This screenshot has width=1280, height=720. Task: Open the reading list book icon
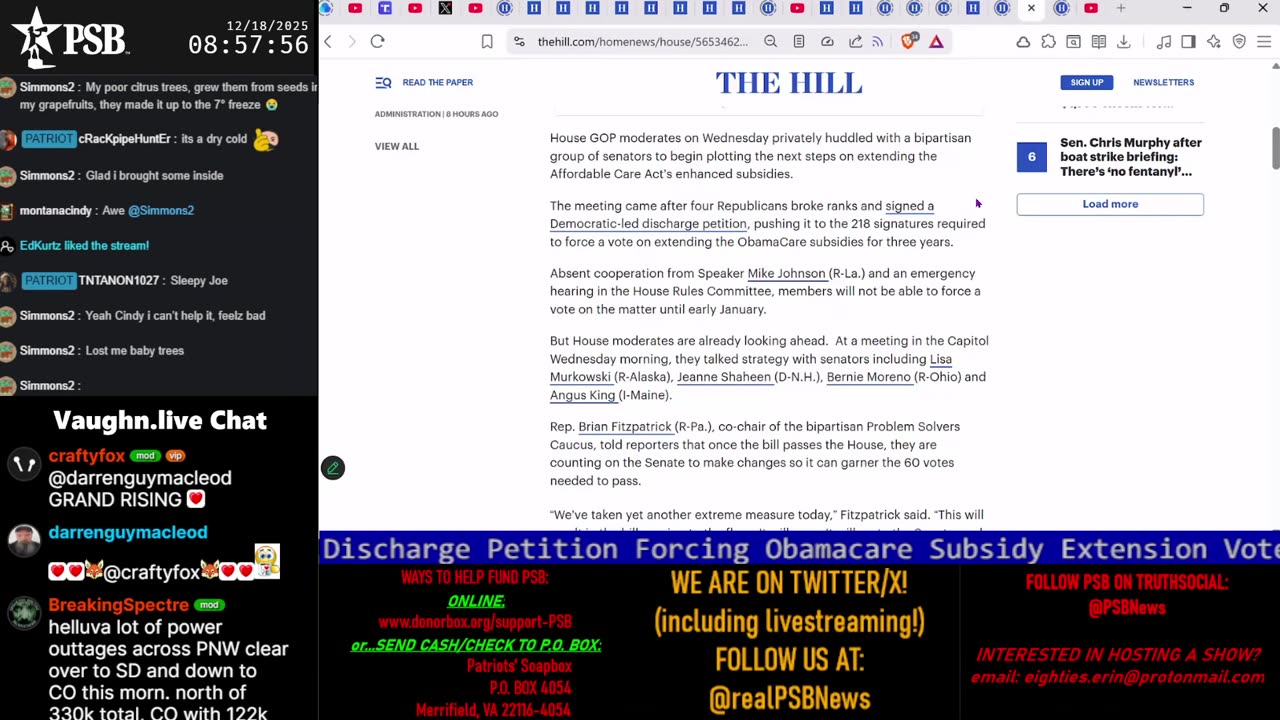point(1099,42)
